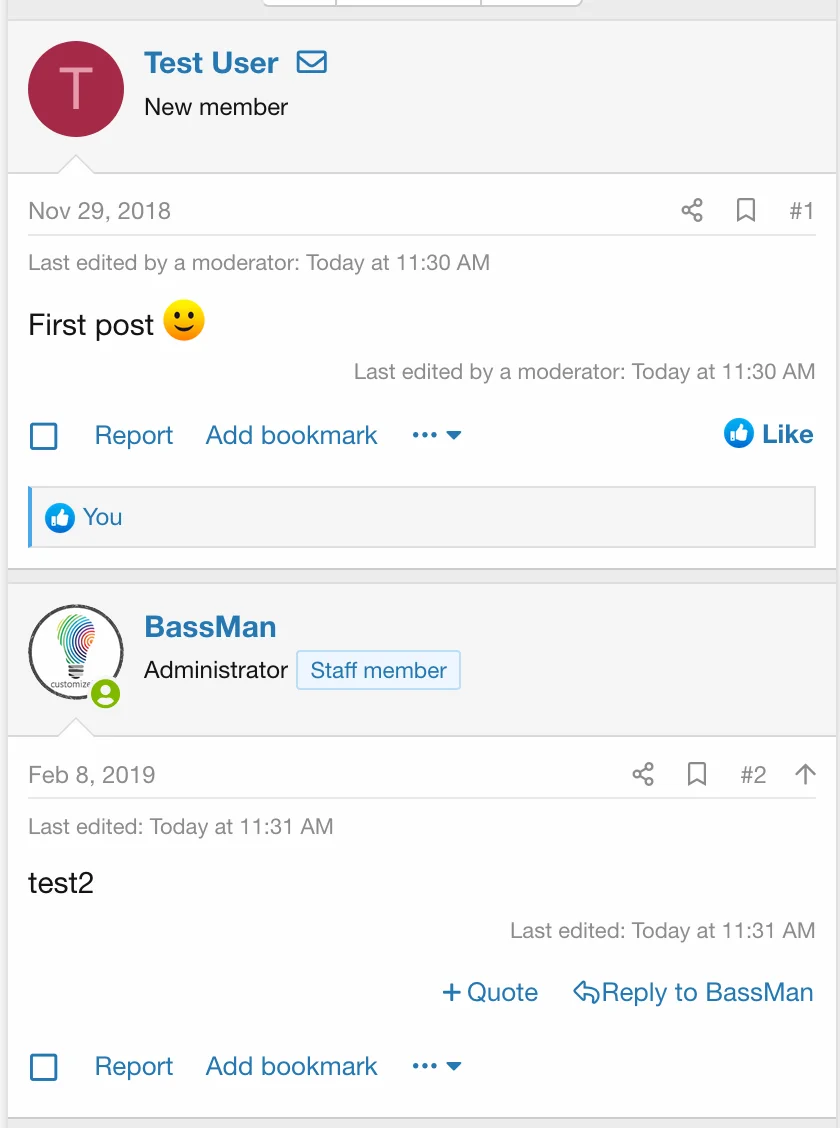This screenshot has height=1128, width=840.
Task: Like the First post
Action: [x=768, y=434]
